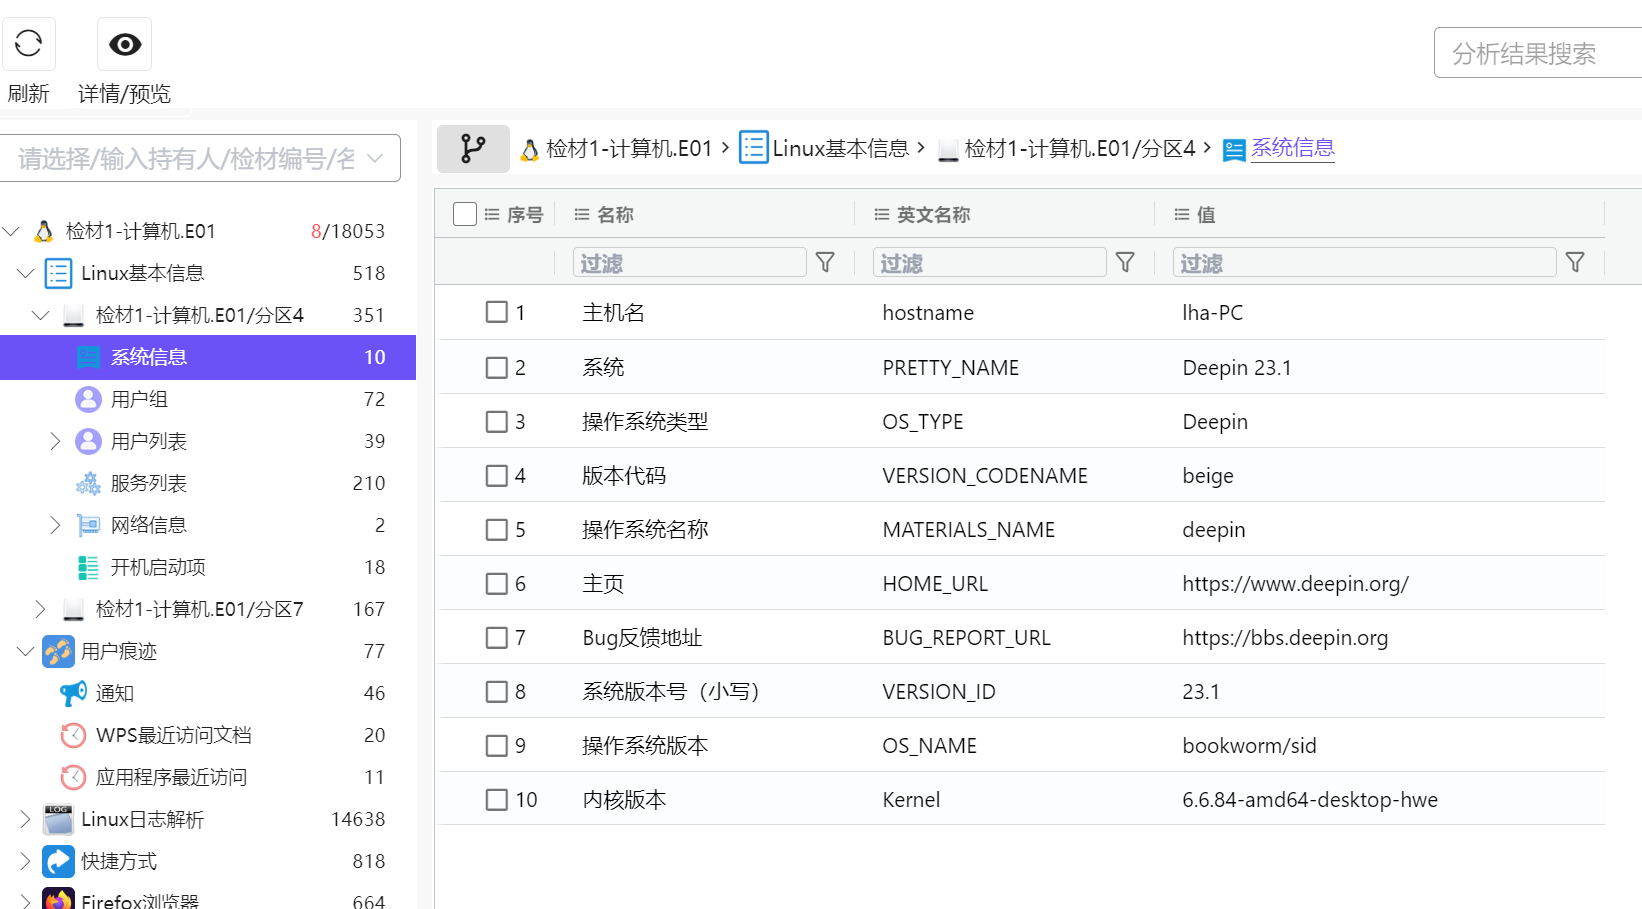Collapse 用户痕迹 tree node
Viewport: 1642px width, 909px height.
[x=26, y=651]
